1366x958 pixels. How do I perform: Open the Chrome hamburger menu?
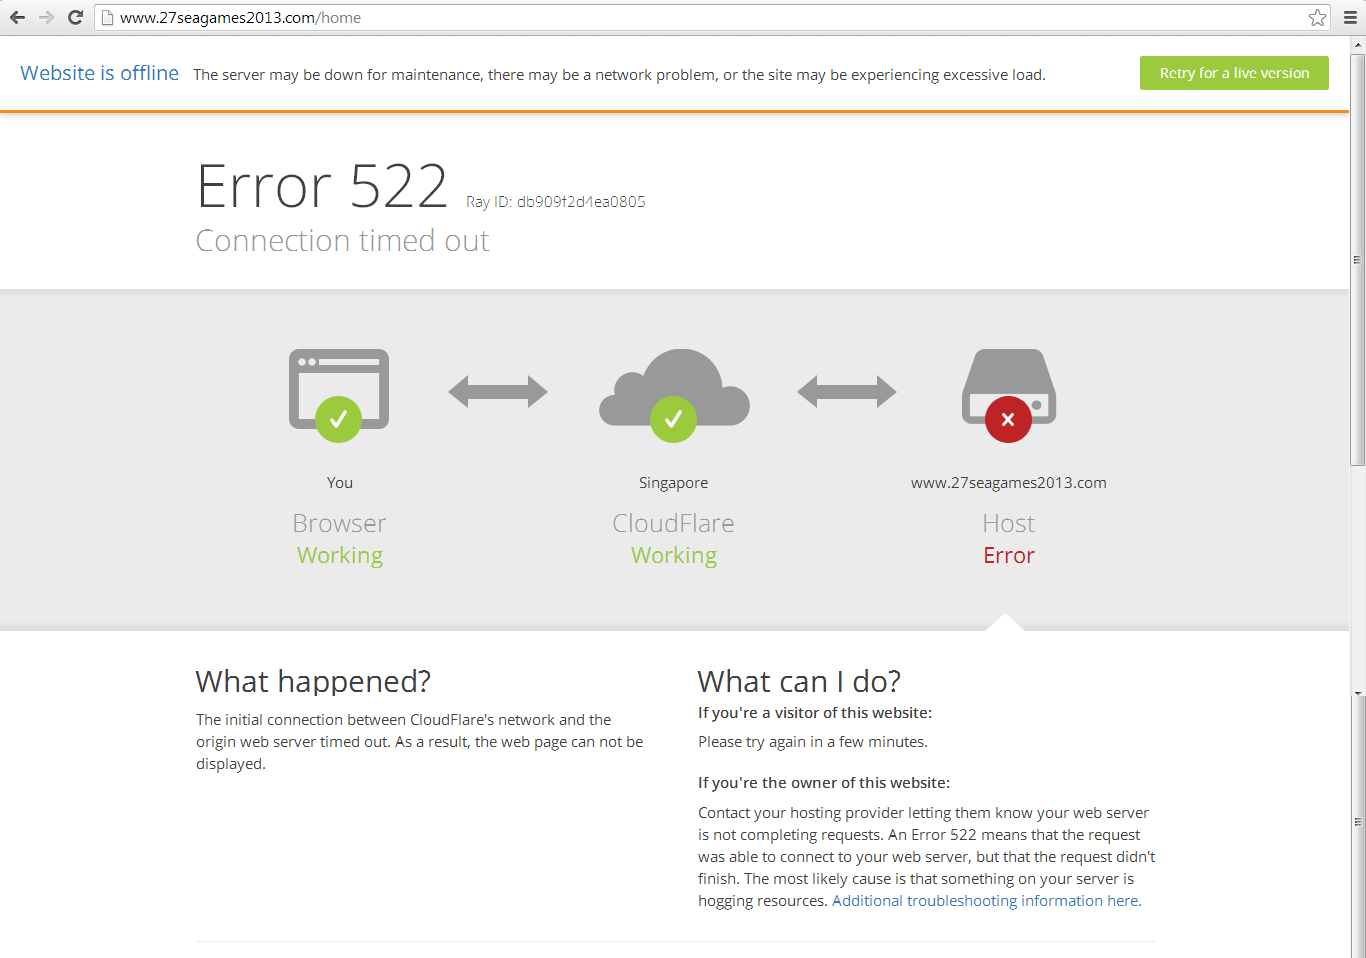[x=1350, y=17]
